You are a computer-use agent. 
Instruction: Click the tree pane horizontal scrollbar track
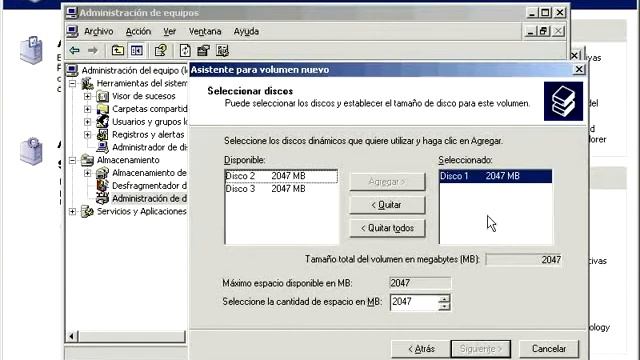(131, 336)
